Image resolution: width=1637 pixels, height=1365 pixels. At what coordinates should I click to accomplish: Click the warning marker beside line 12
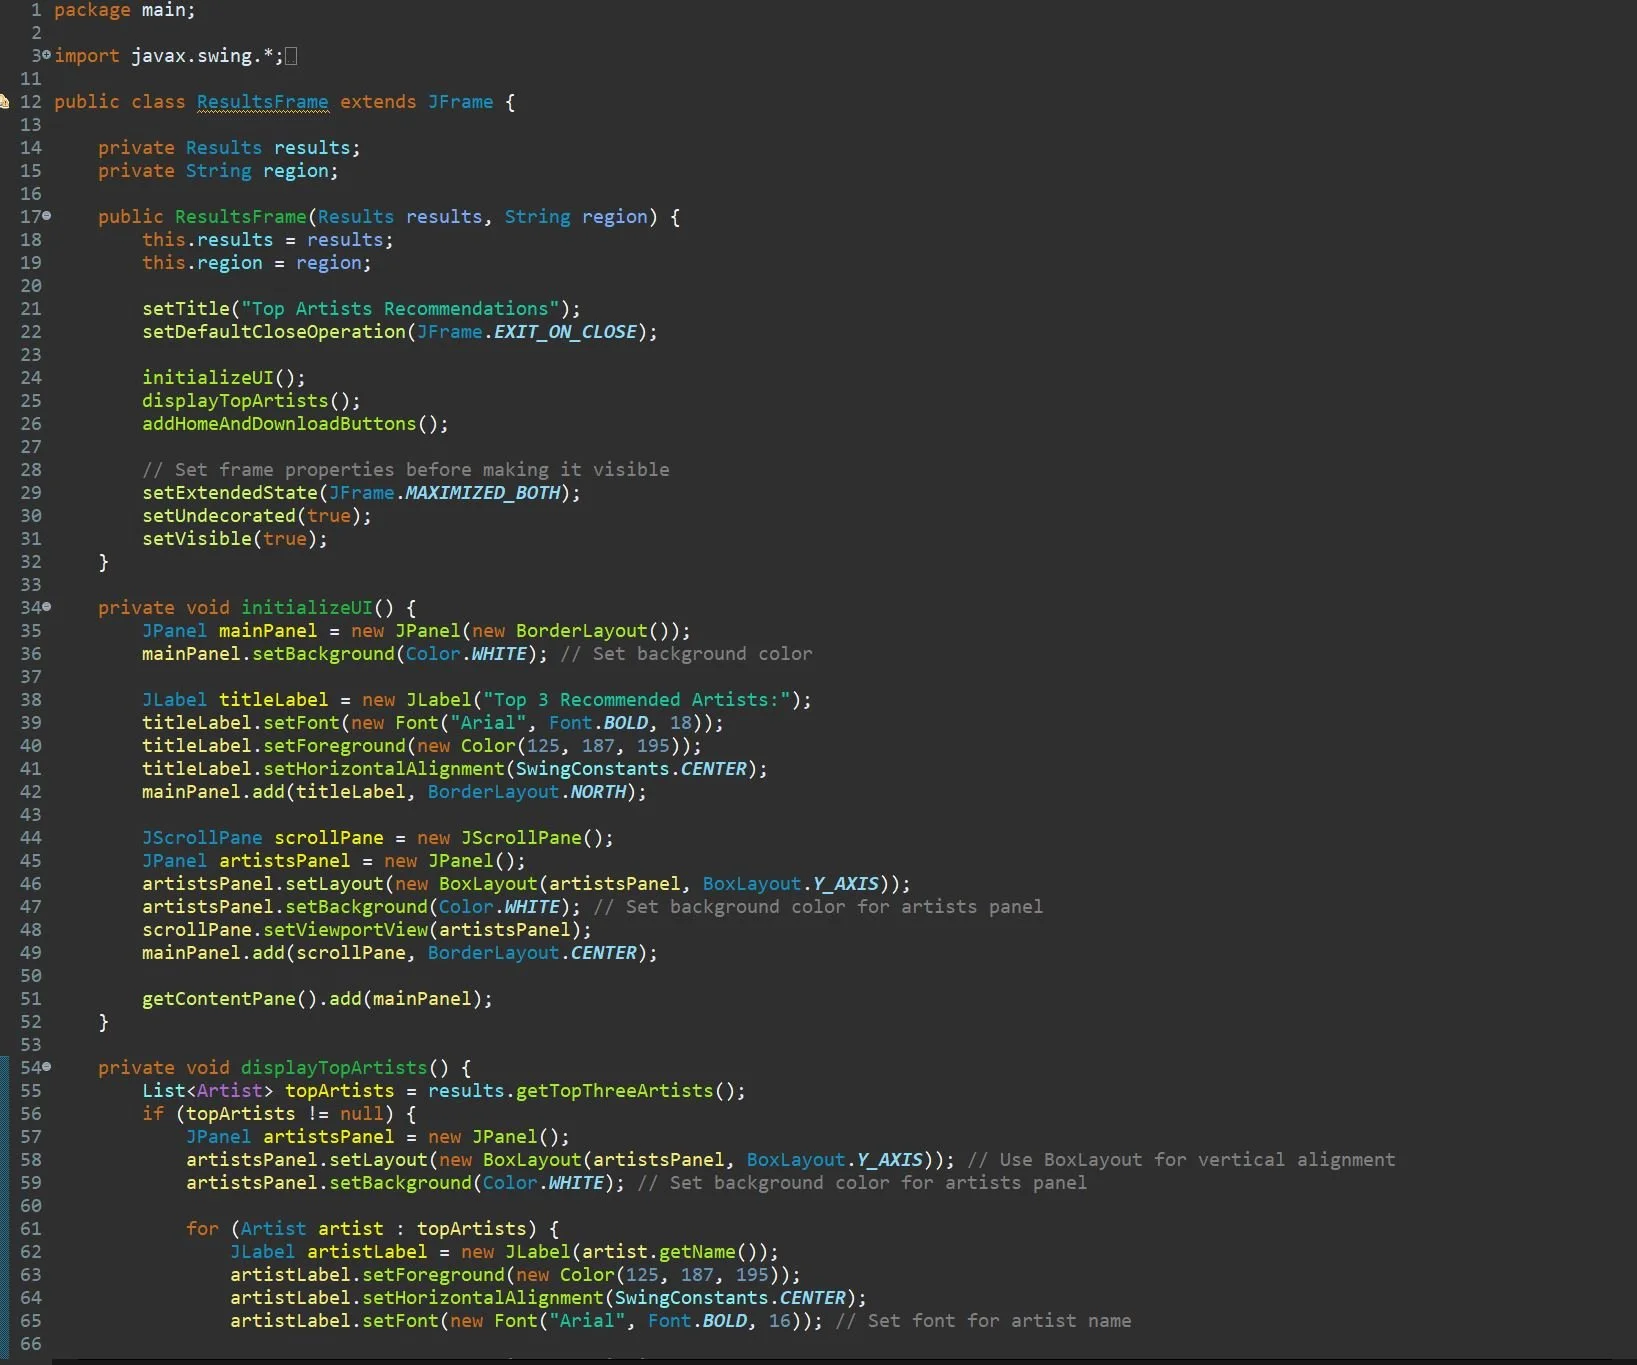(x=4, y=102)
